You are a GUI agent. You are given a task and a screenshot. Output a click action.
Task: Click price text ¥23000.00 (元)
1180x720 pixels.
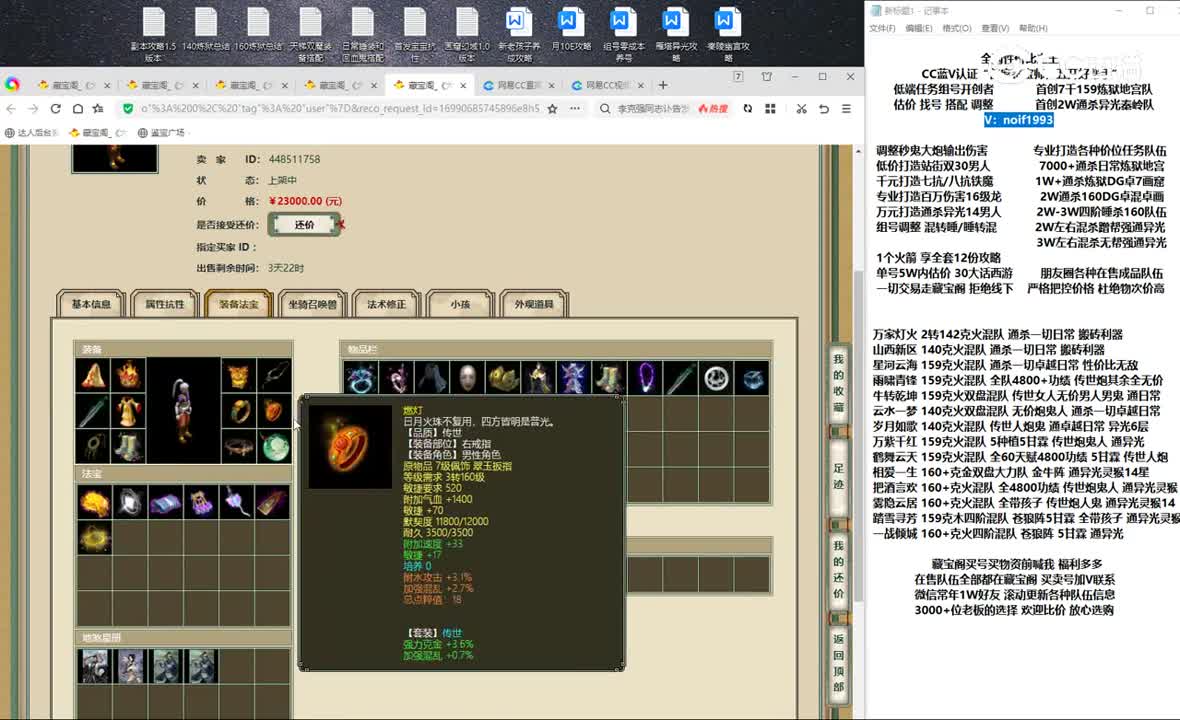(x=305, y=201)
